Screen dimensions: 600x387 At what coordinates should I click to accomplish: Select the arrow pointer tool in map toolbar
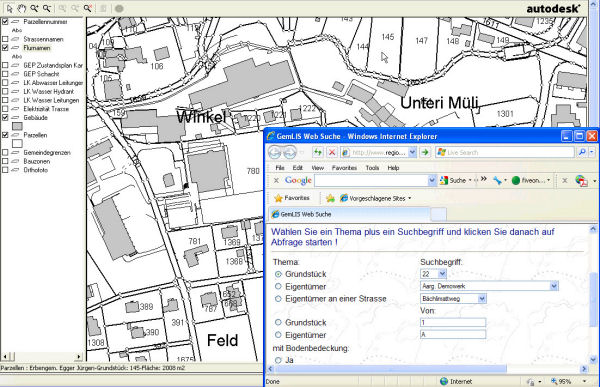[10, 8]
